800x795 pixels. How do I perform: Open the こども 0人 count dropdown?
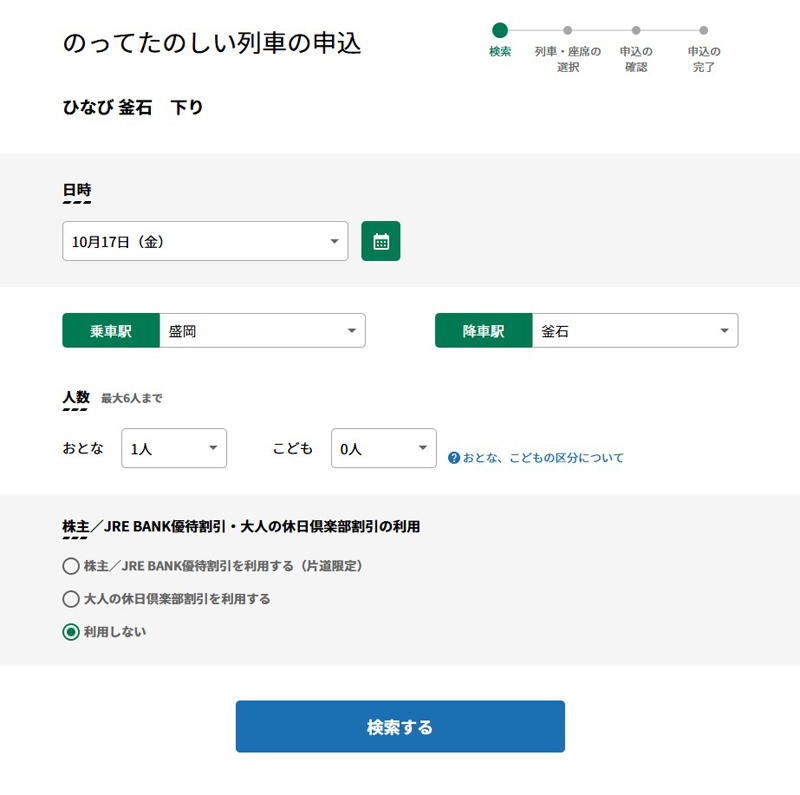pyautogui.click(x=384, y=449)
